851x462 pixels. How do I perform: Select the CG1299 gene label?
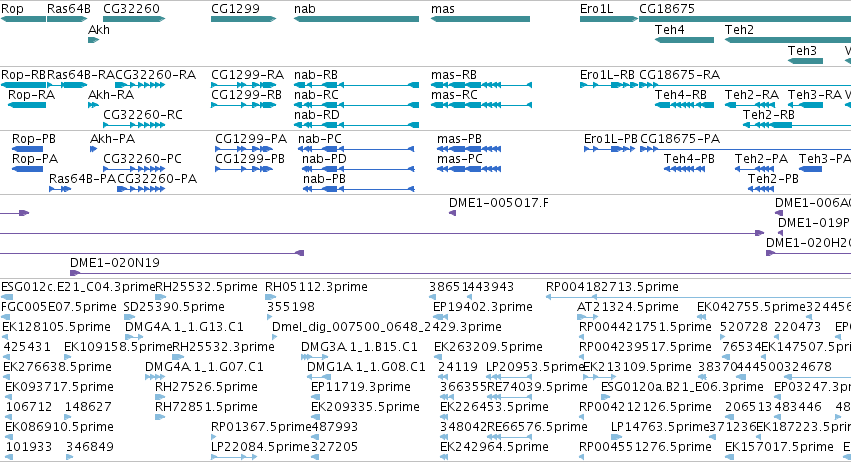coord(236,9)
